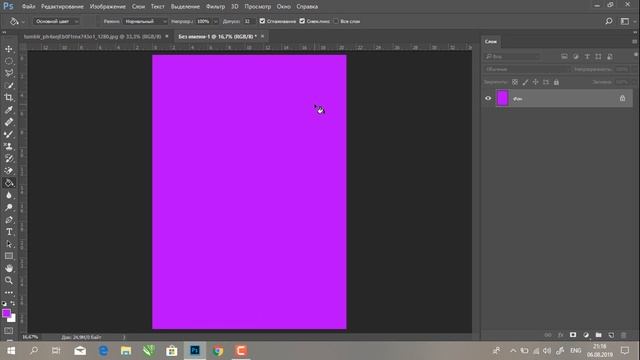640x360 pixels.
Task: Toggle the Смежные пиксели checkbox
Action: click(302, 21)
